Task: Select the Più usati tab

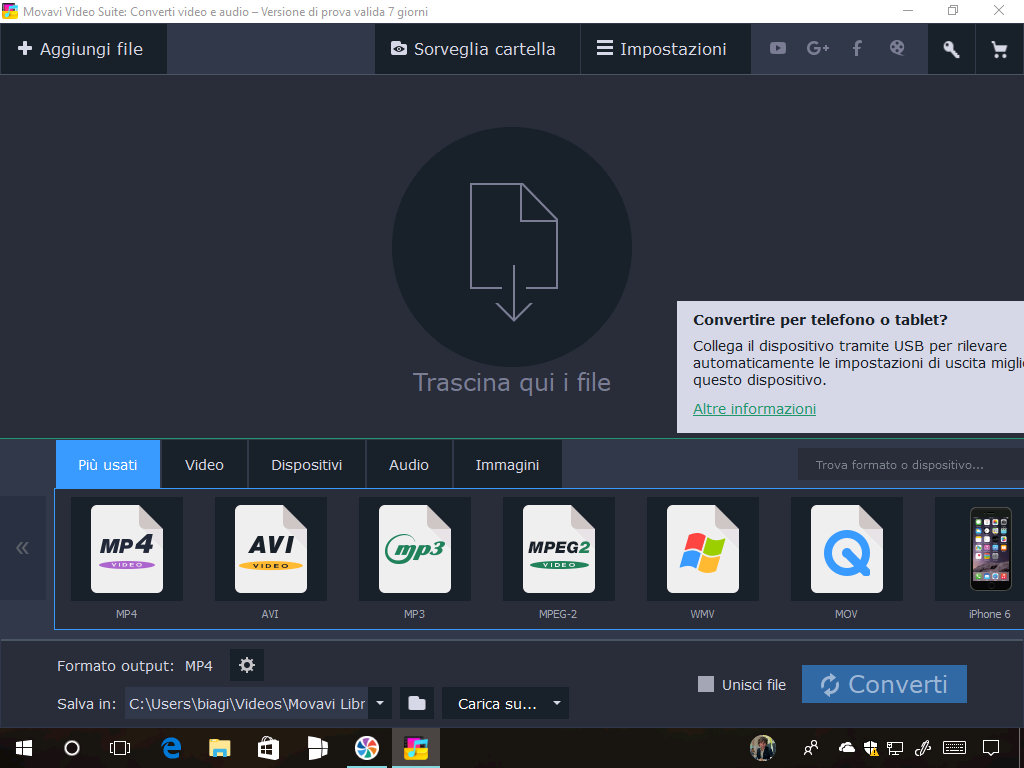Action: coord(108,464)
